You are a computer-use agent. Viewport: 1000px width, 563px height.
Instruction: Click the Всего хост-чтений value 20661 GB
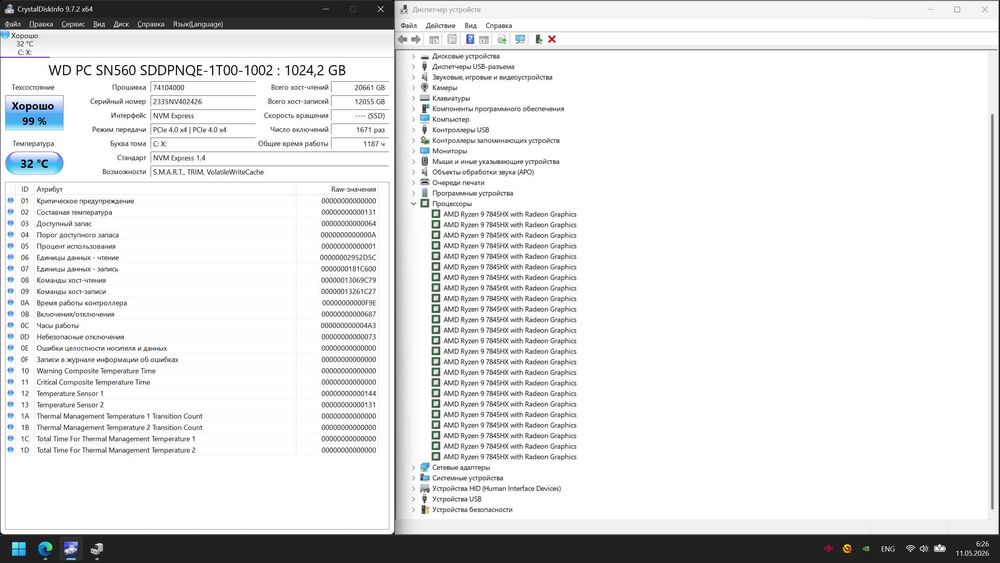tap(360, 87)
